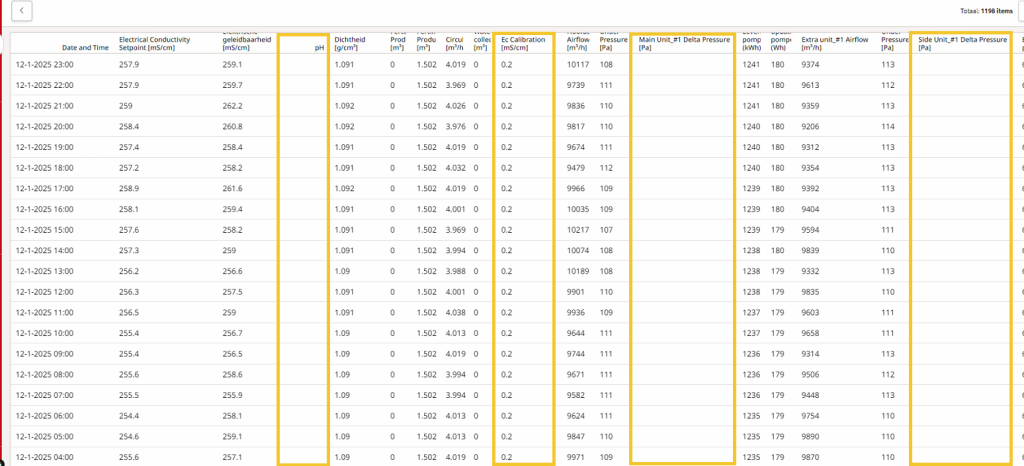Select the 12-1-2025 23:00 date cell

[x=44, y=65]
